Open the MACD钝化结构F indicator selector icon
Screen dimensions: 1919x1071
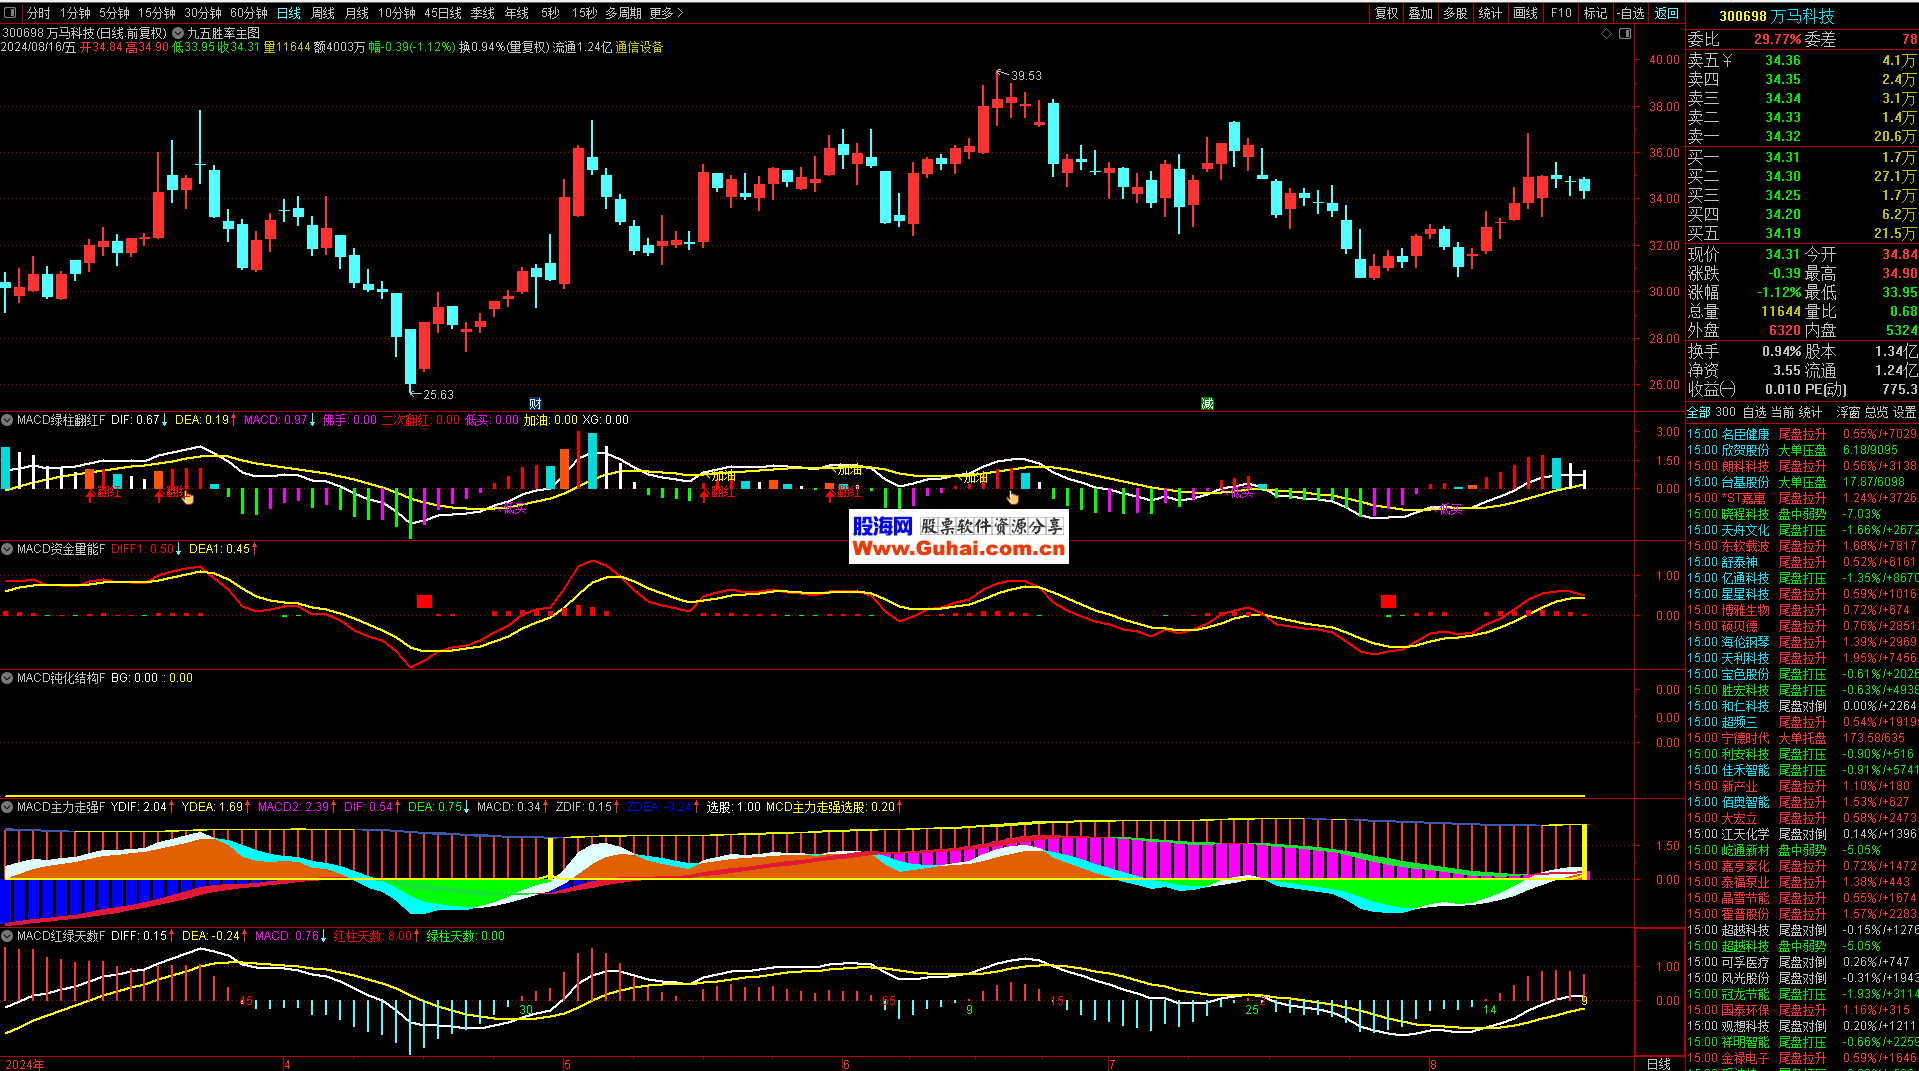[8, 678]
